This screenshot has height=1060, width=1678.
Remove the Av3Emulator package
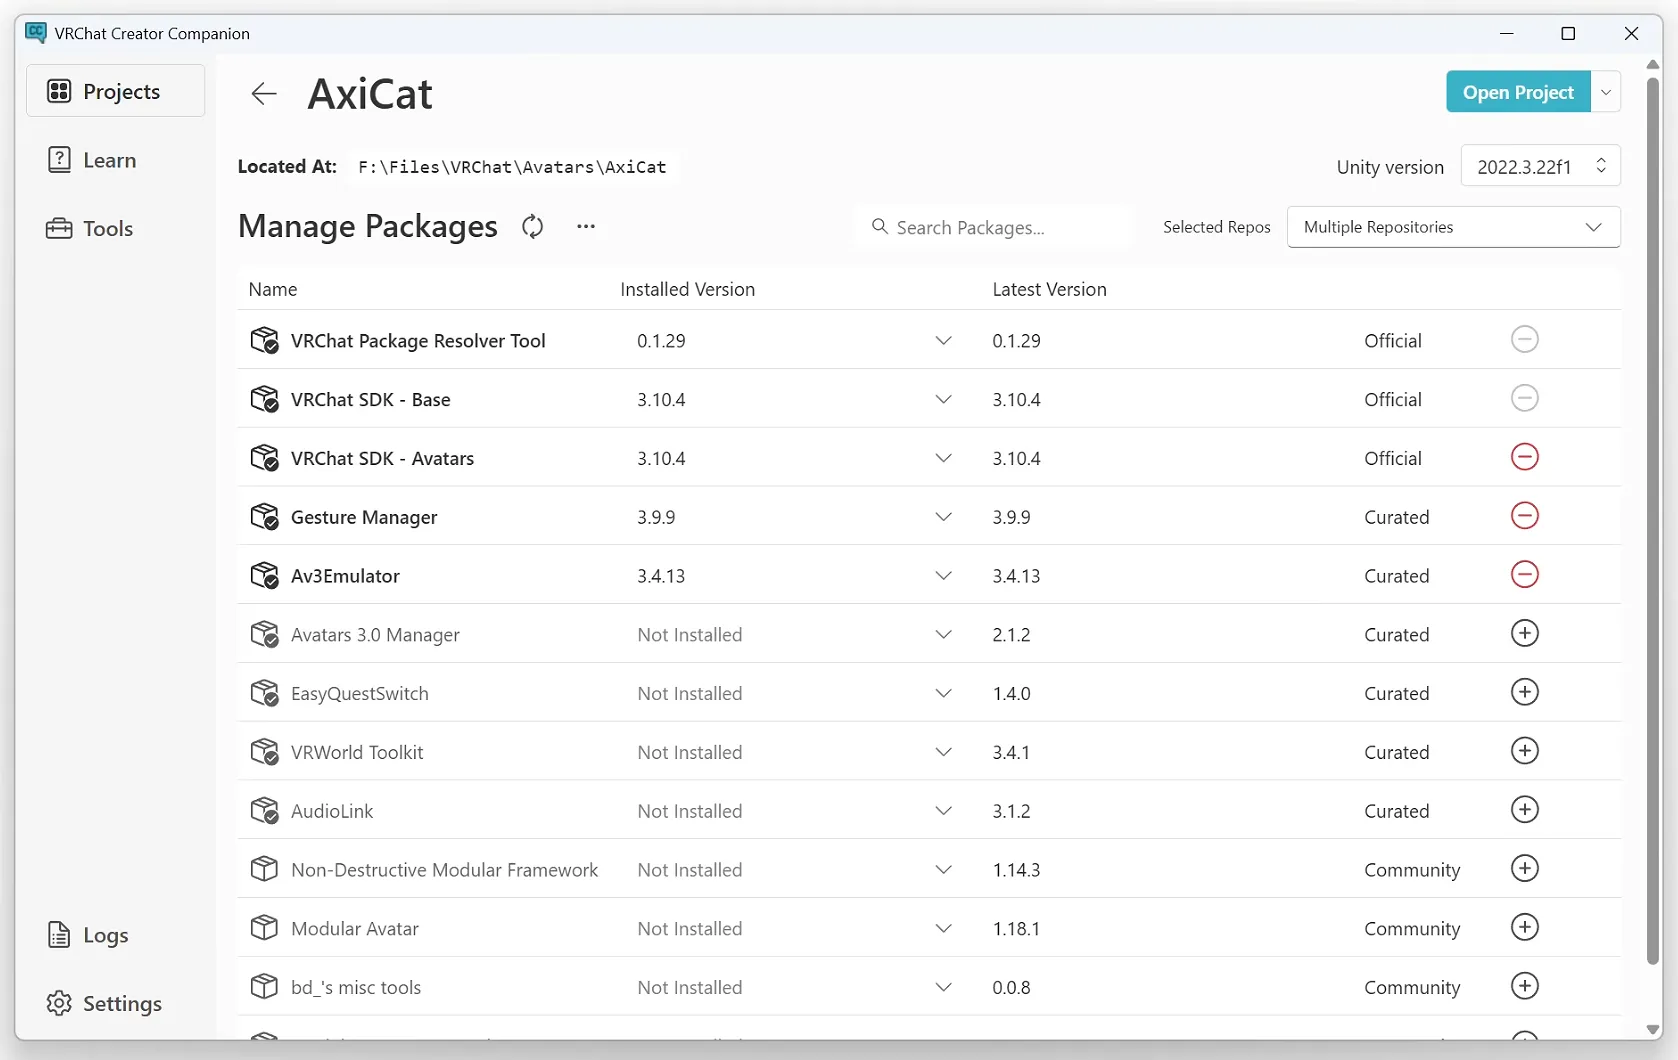click(x=1524, y=575)
